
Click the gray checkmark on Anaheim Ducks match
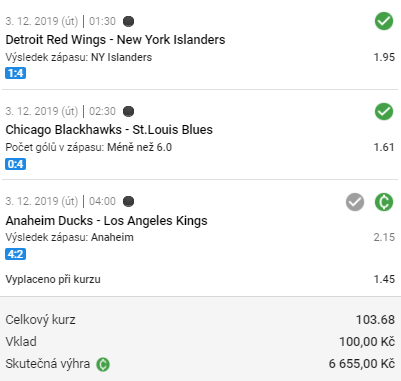[x=355, y=202]
